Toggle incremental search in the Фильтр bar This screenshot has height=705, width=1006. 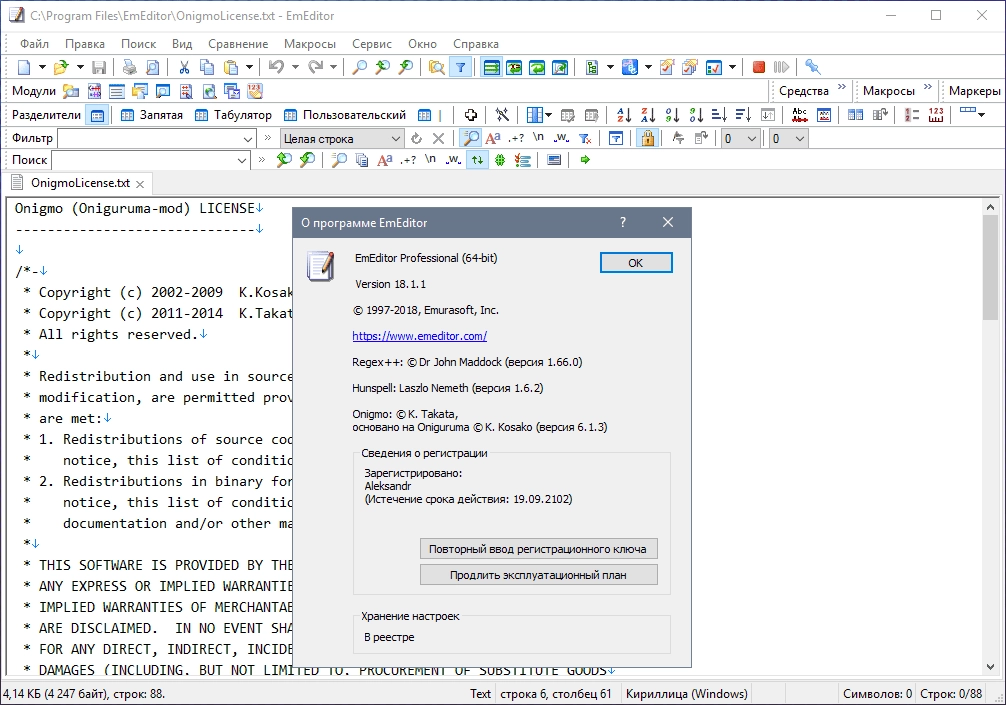click(x=470, y=138)
